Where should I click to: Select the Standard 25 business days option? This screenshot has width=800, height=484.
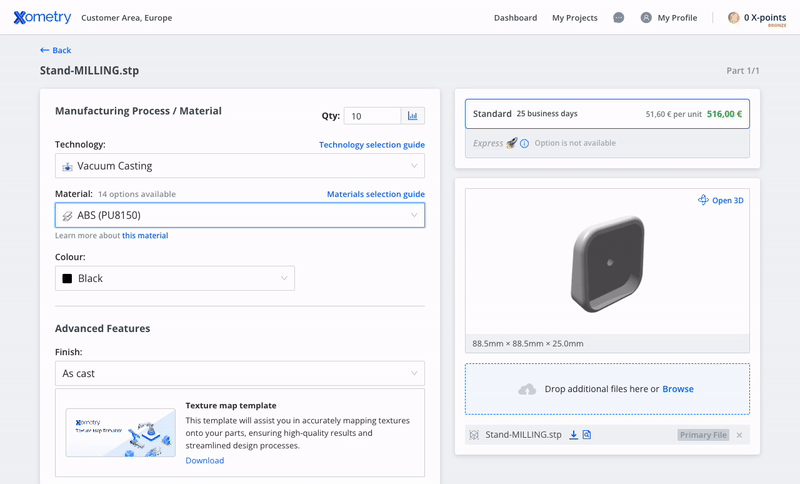click(607, 114)
